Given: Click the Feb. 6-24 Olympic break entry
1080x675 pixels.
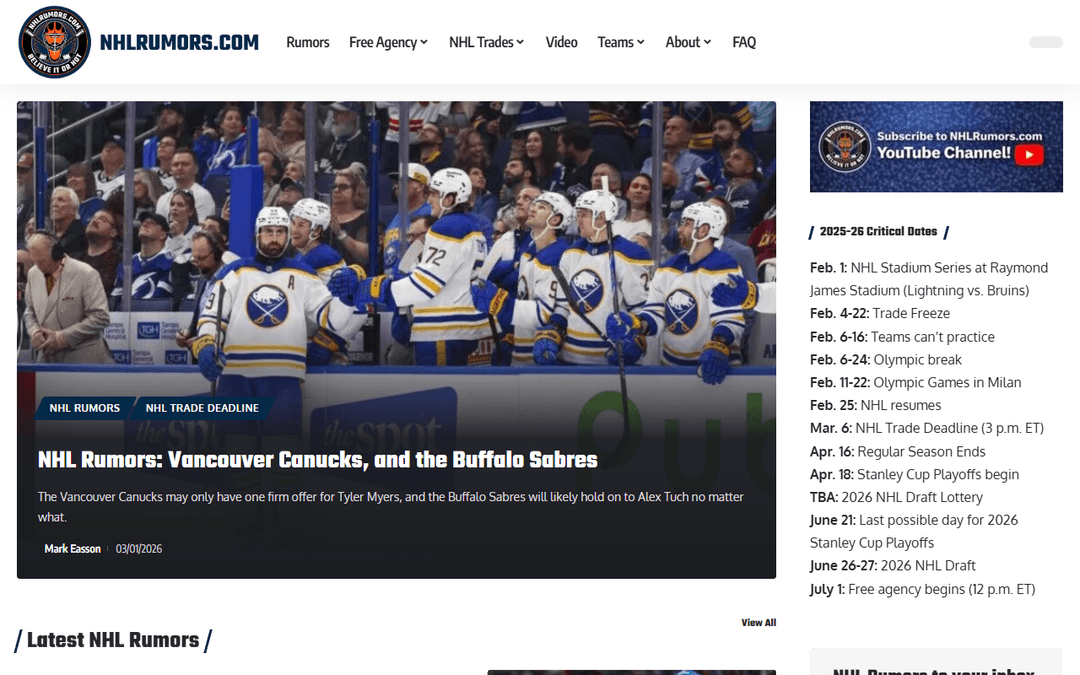Looking at the screenshot, I should click(886, 360).
